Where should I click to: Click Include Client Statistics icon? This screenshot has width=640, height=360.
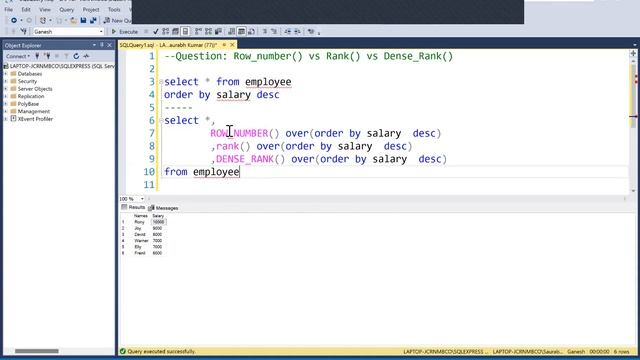tap(218, 31)
